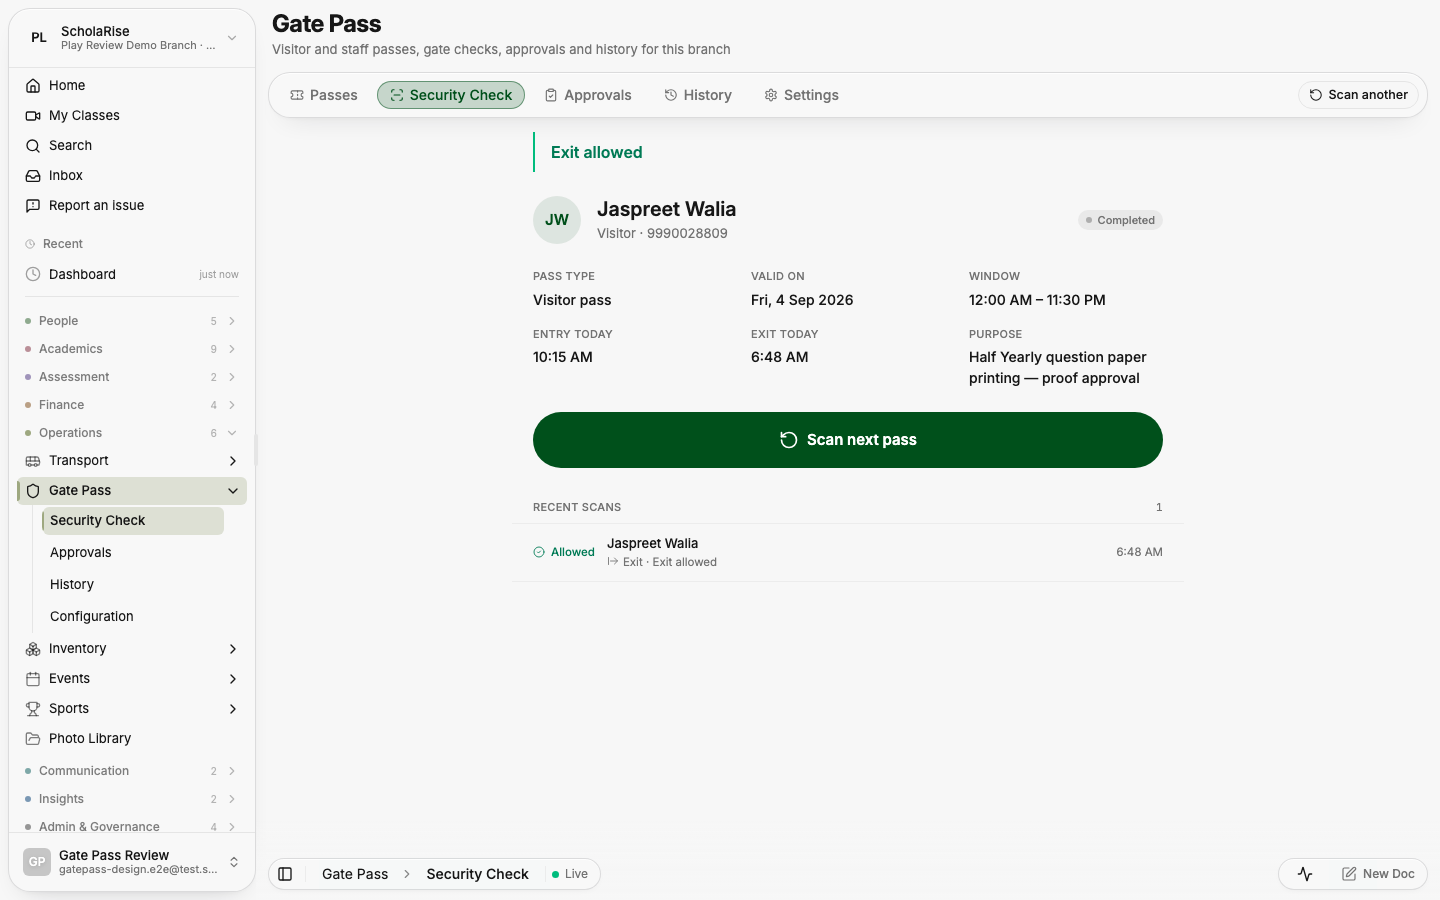The image size is (1440, 900).
Task: Click the visitor phone number 9990028809
Action: point(687,233)
